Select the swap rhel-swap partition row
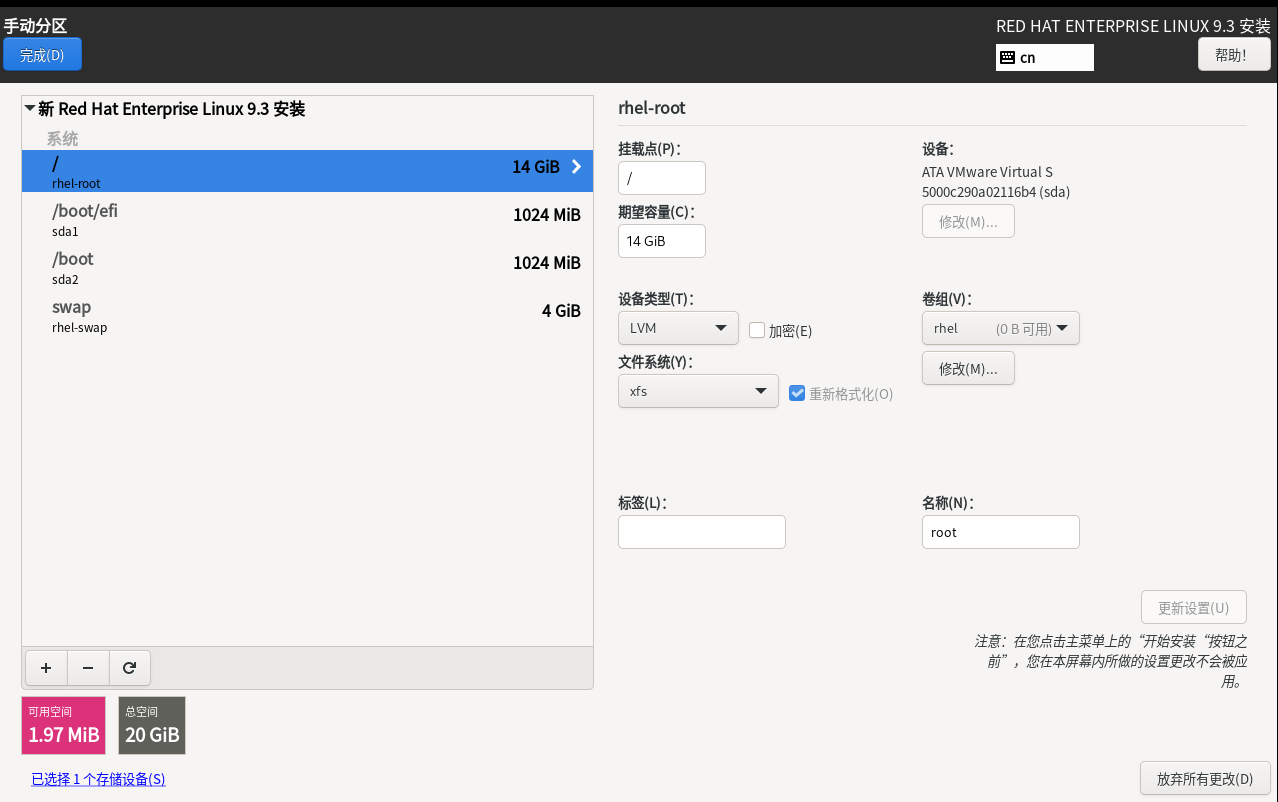 307,315
